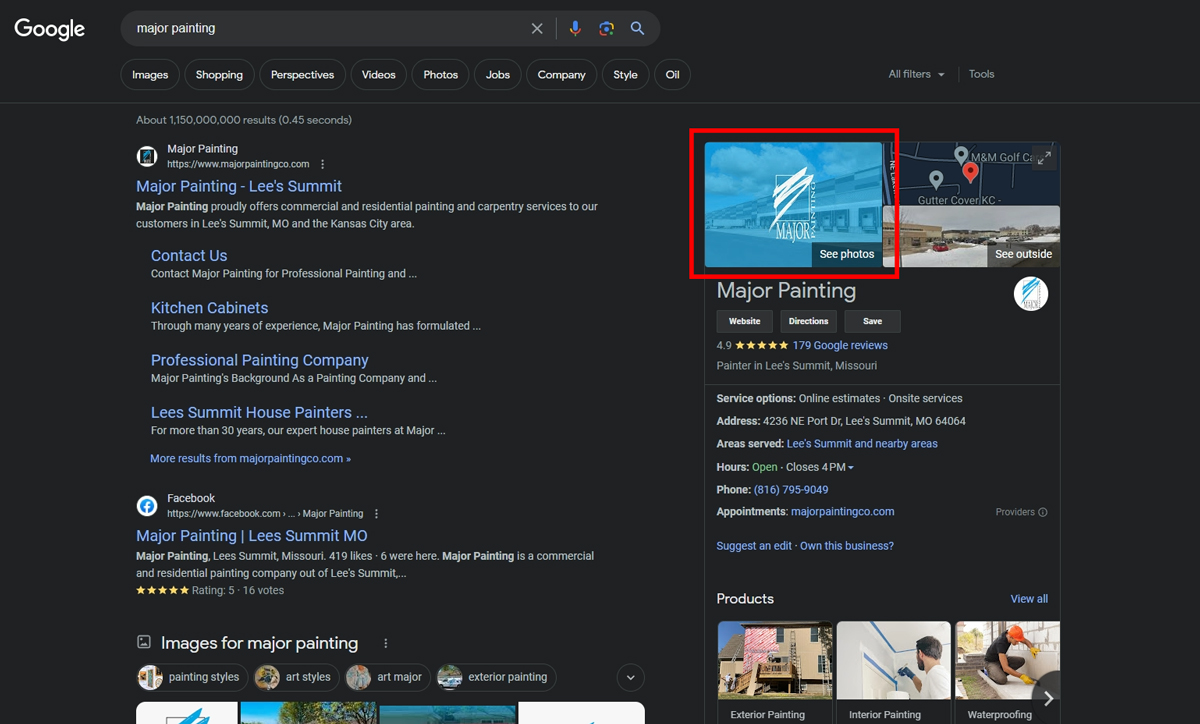Image resolution: width=1200 pixels, height=724 pixels.
Task: Click the Major Painting round logo in panel
Action: click(1031, 294)
